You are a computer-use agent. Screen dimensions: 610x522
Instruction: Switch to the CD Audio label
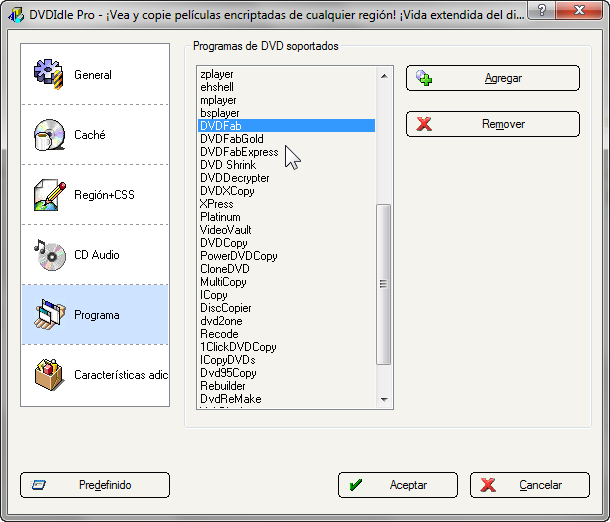point(96,255)
